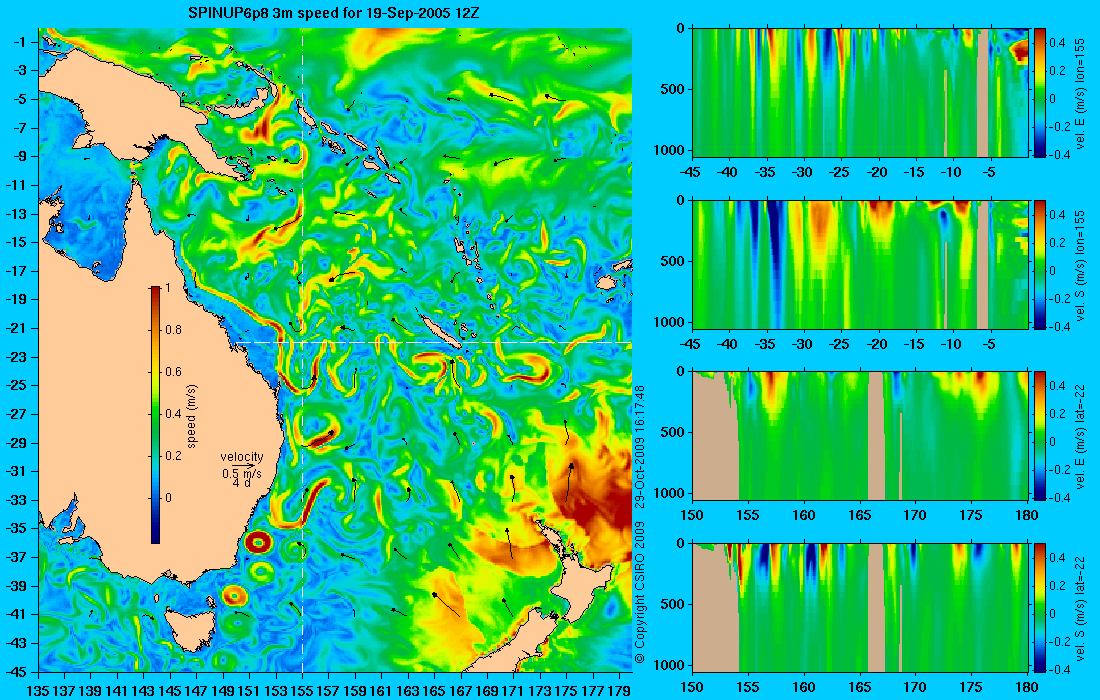
Task: Click the "160" longitude tick under vel. S lat=-22 plot
Action: click(x=804, y=687)
